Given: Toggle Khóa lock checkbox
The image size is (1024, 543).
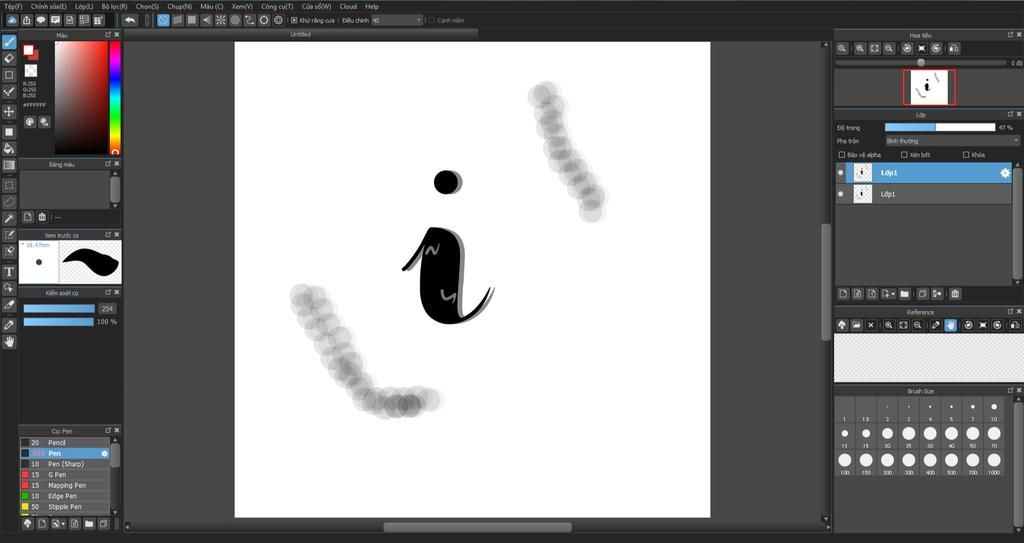Looking at the screenshot, I should coord(966,155).
